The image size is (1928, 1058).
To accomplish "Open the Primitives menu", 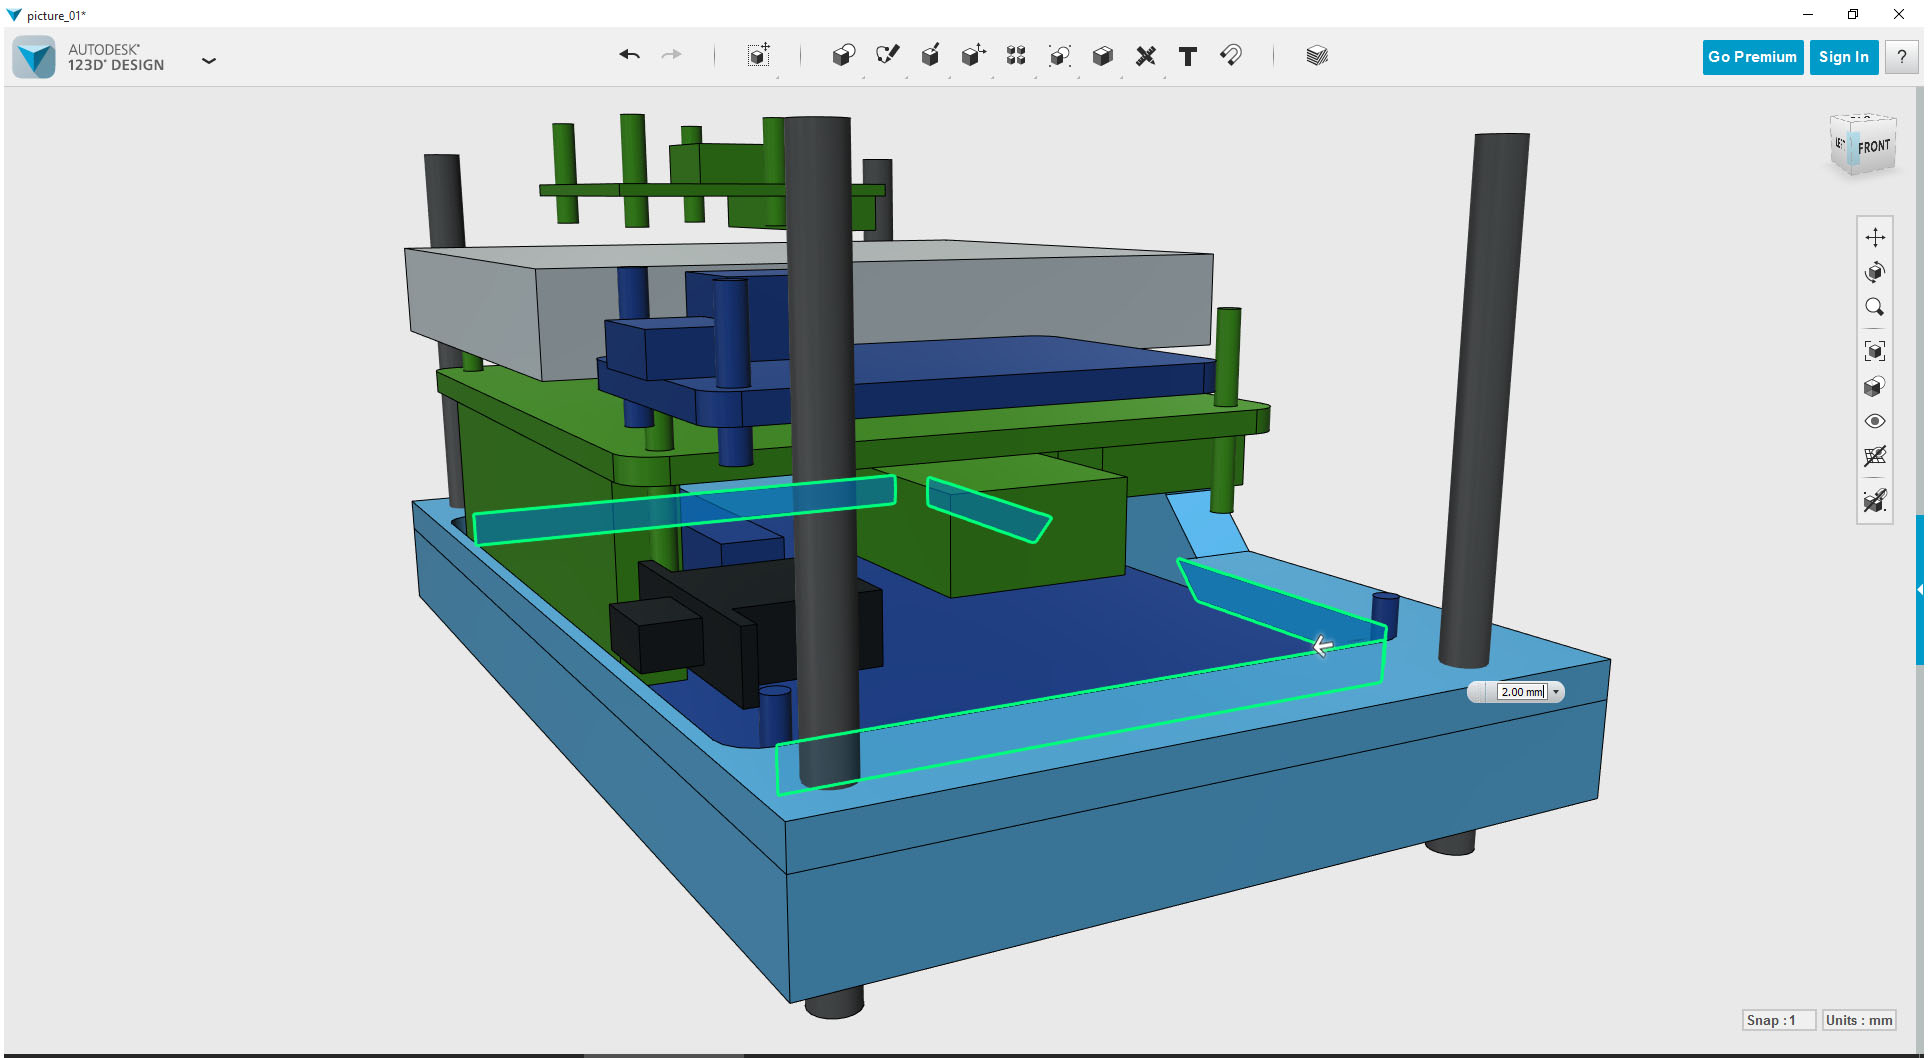I will pyautogui.click(x=844, y=55).
